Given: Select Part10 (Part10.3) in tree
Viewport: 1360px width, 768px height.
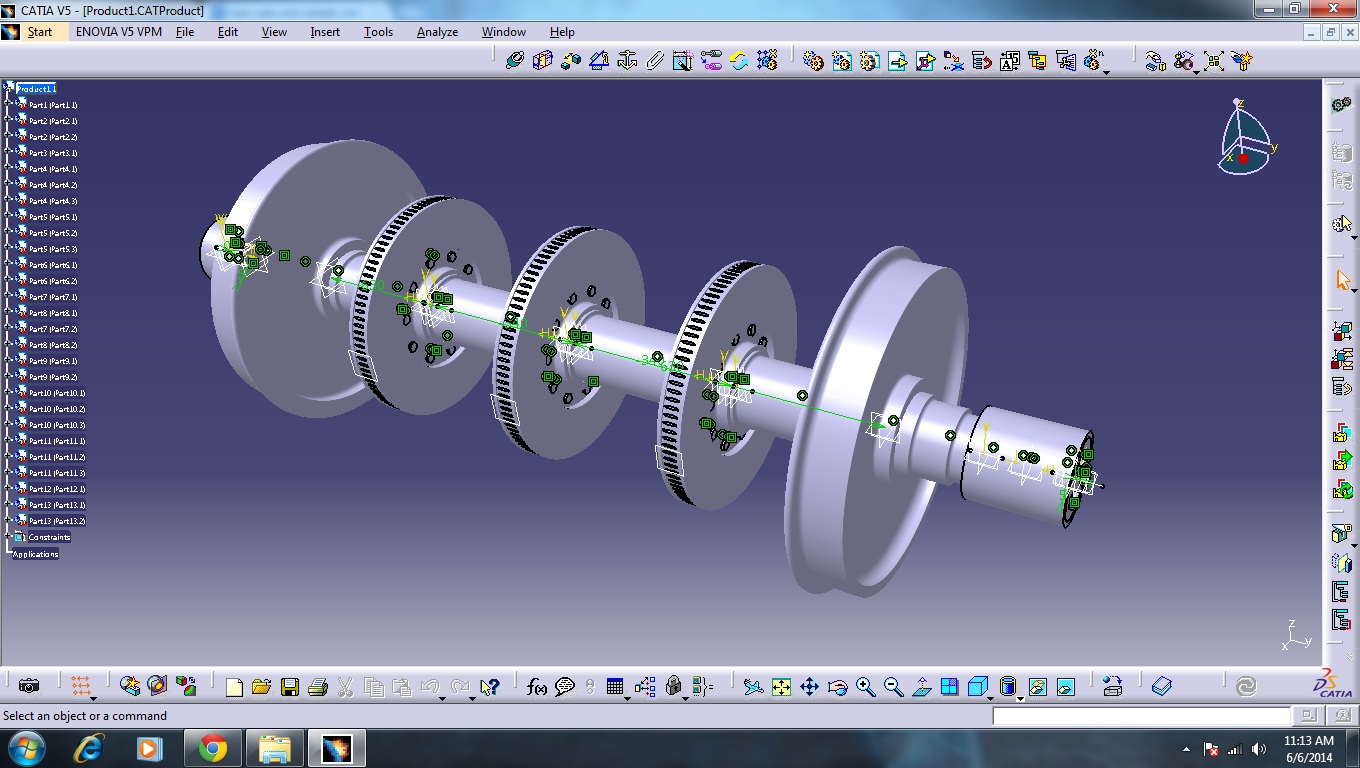Looking at the screenshot, I should [57, 425].
